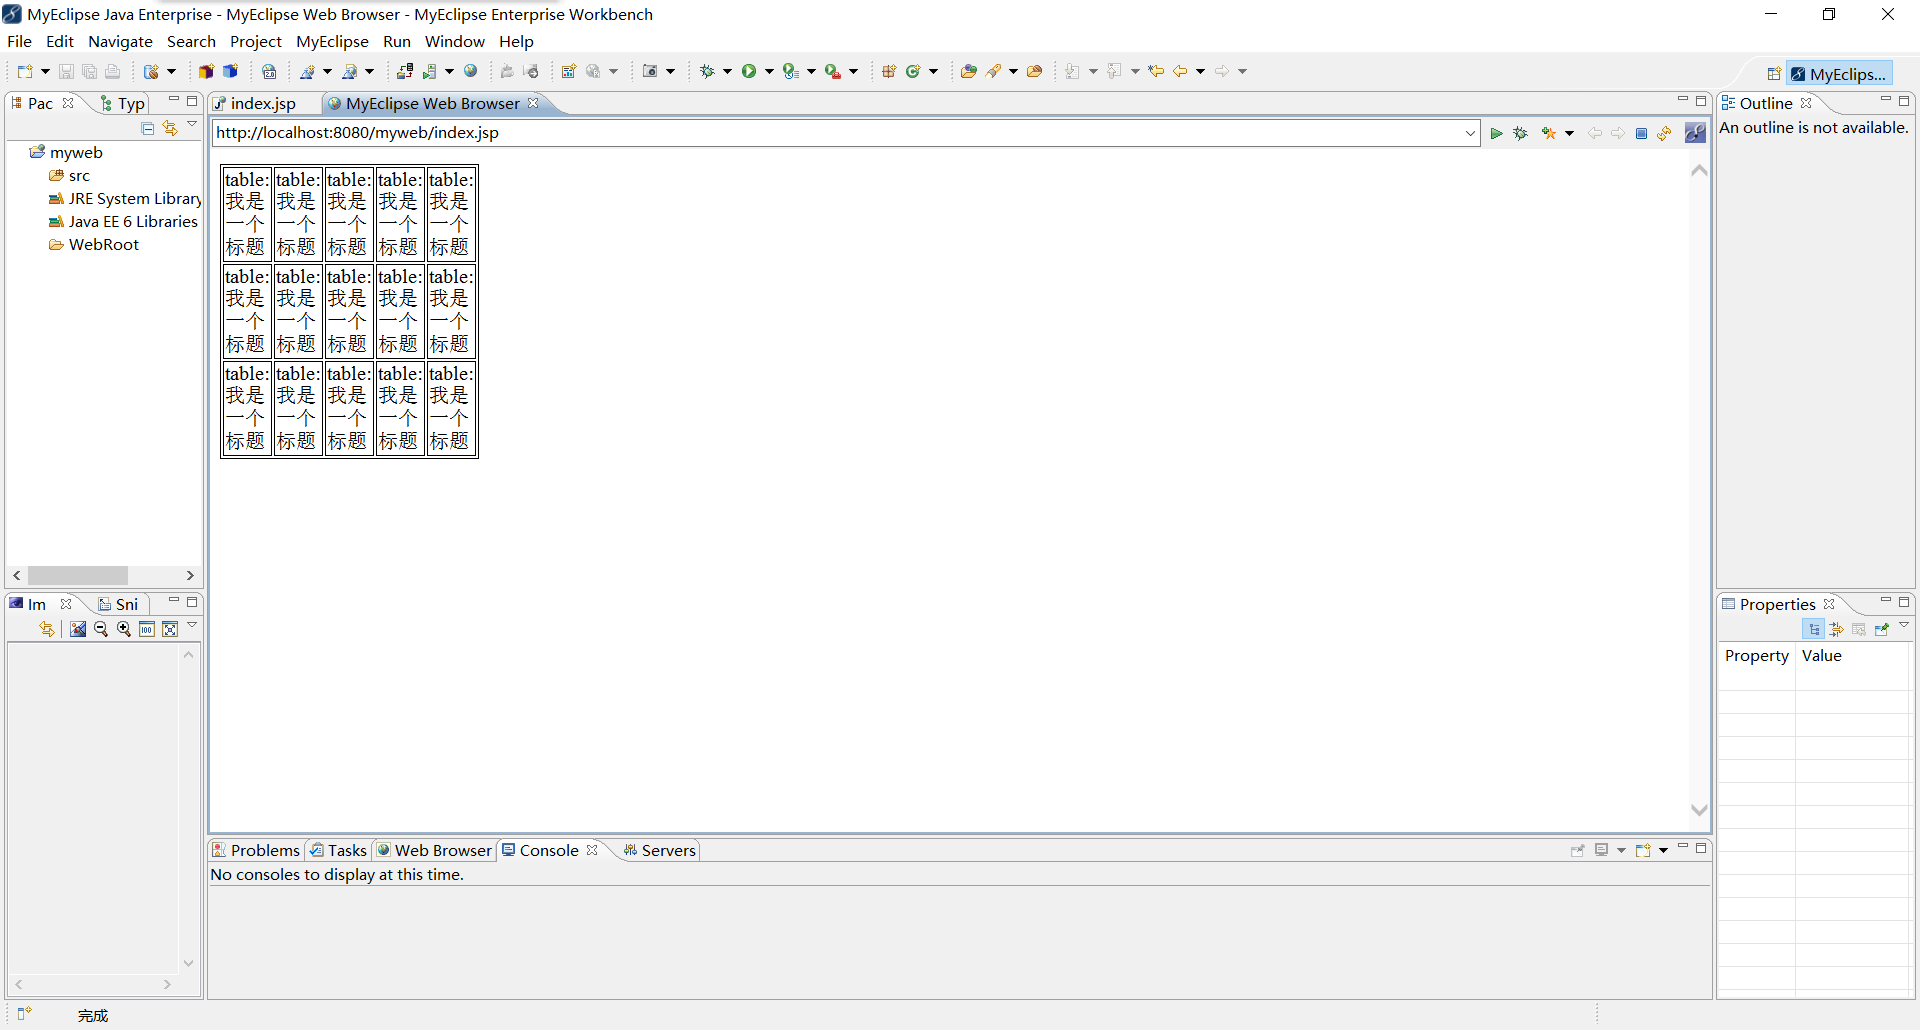Click the browser Refresh icon

[x=1664, y=133]
